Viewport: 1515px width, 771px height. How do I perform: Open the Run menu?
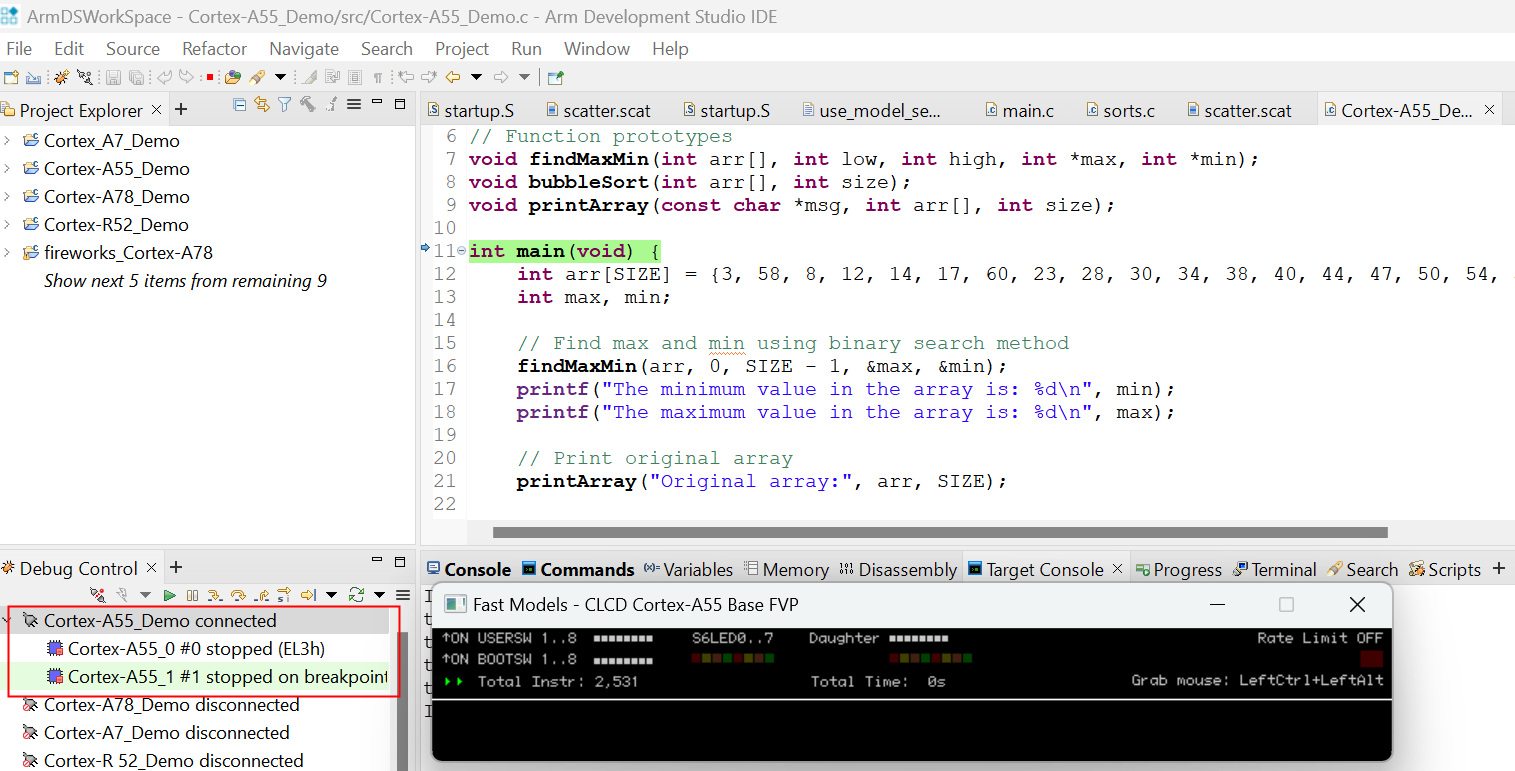pos(526,49)
